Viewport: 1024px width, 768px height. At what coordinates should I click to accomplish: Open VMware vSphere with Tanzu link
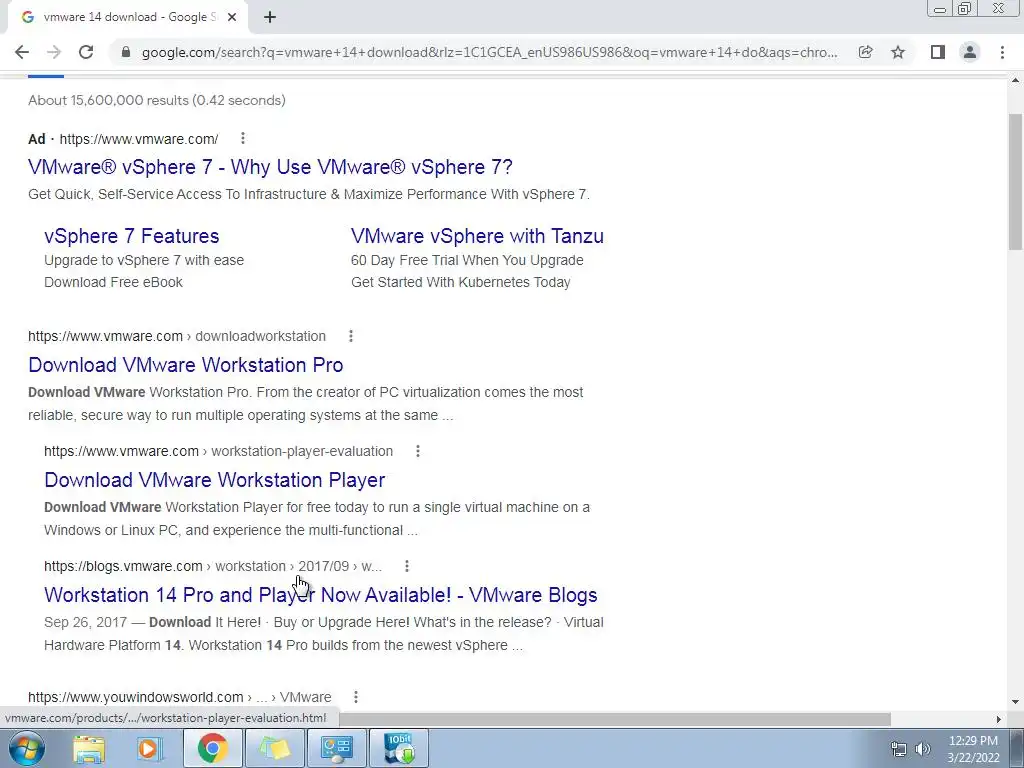[x=477, y=236]
